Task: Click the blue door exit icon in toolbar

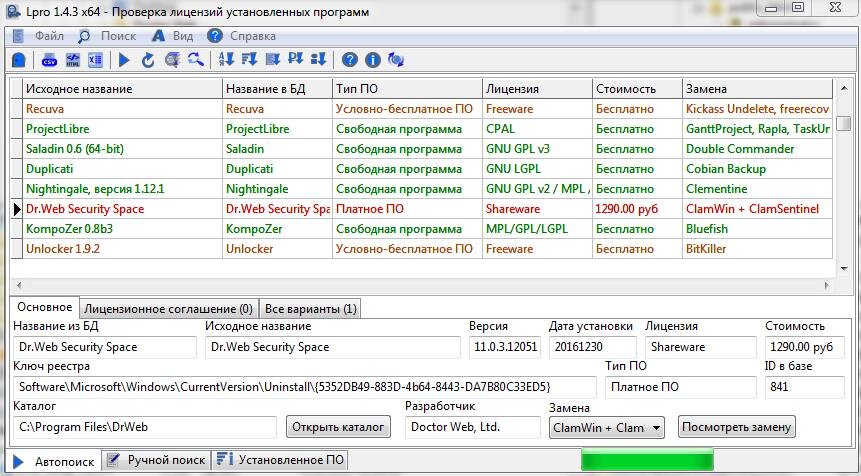Action: tap(19, 59)
